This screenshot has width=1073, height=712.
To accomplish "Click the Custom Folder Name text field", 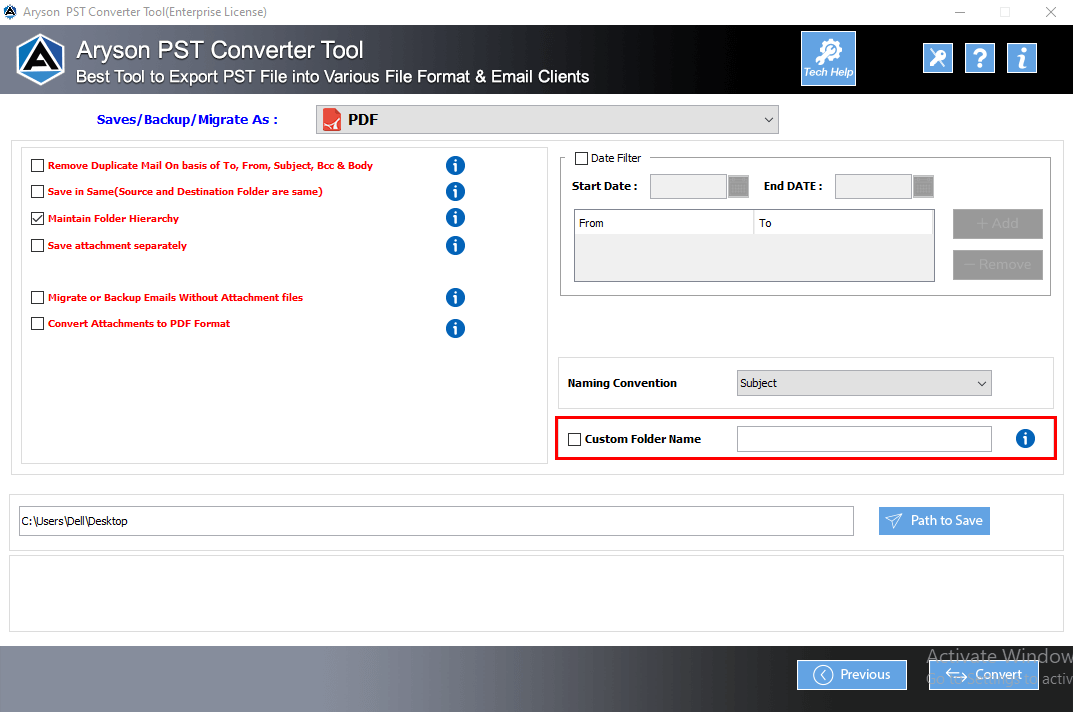I will [x=863, y=438].
